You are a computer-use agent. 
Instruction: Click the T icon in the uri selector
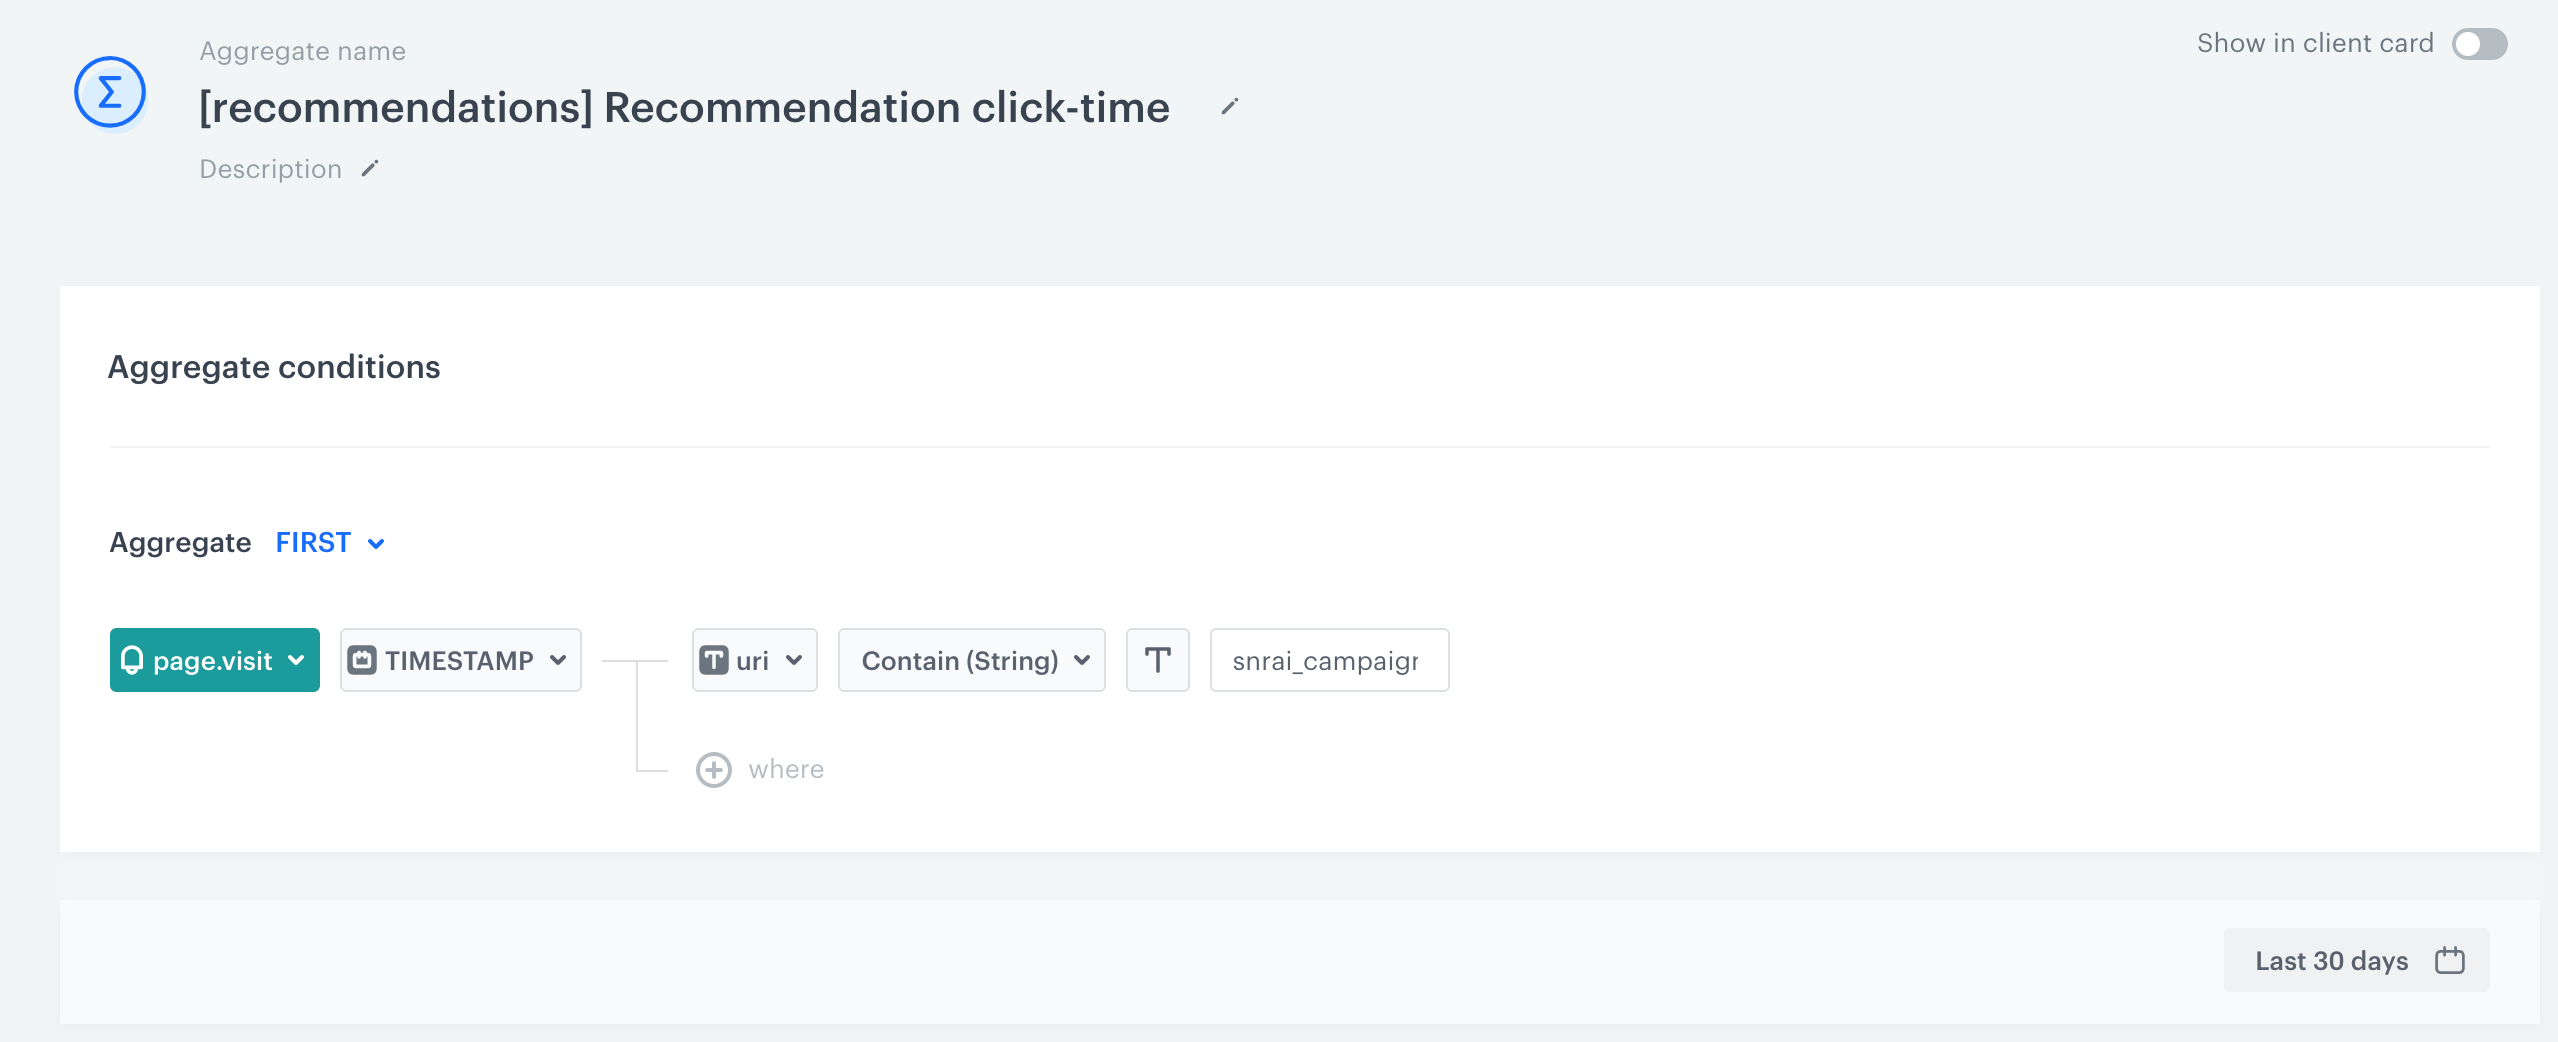point(714,660)
